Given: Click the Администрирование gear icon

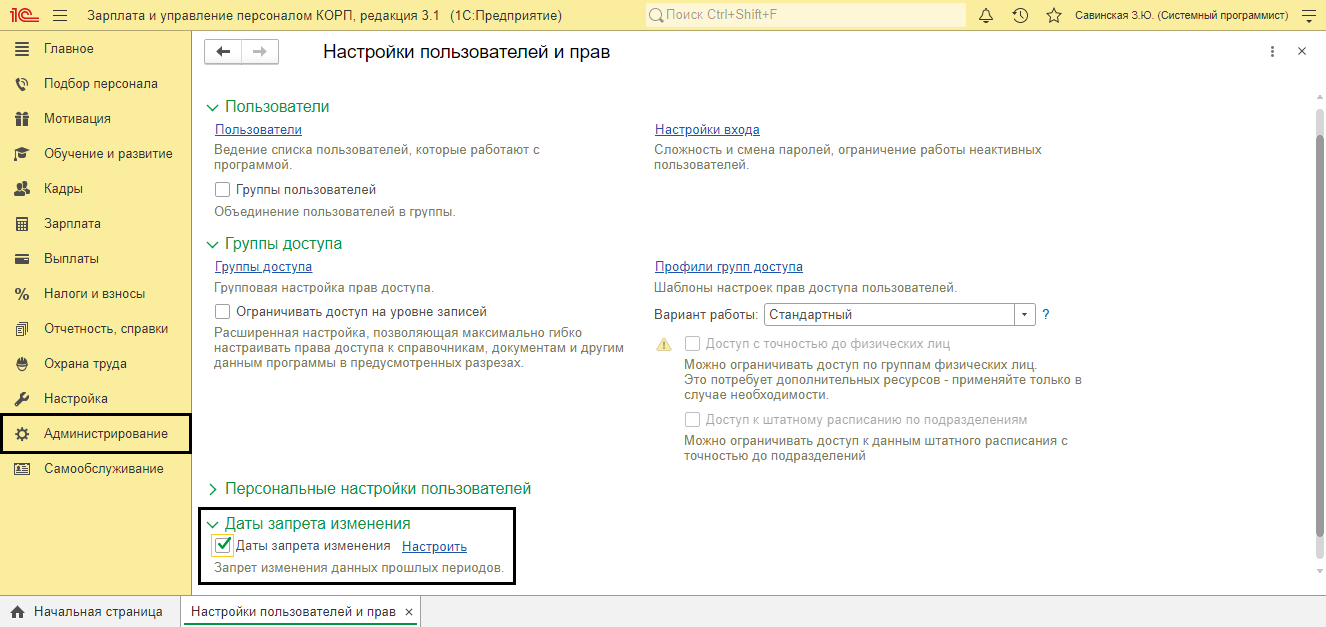Looking at the screenshot, I should [22, 434].
